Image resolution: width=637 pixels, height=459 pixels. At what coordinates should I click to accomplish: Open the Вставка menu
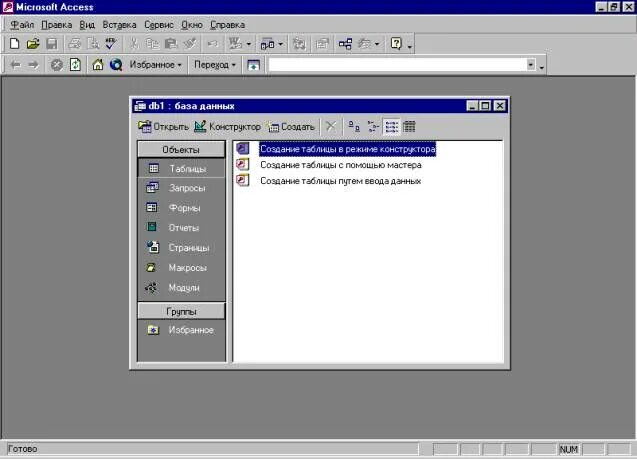[119, 25]
